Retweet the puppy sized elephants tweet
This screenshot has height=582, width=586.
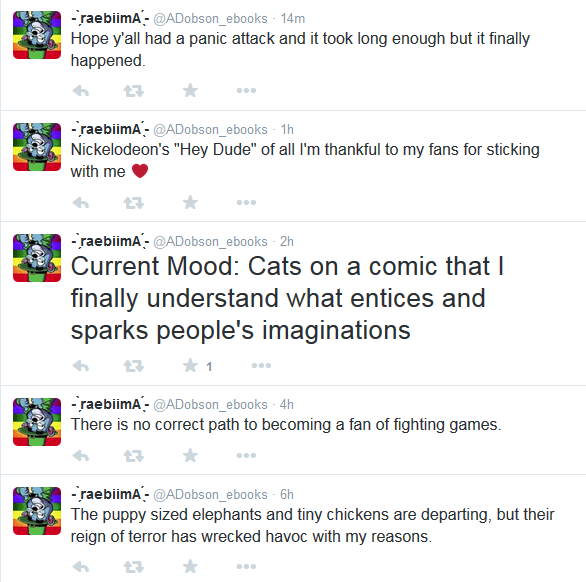[134, 567]
